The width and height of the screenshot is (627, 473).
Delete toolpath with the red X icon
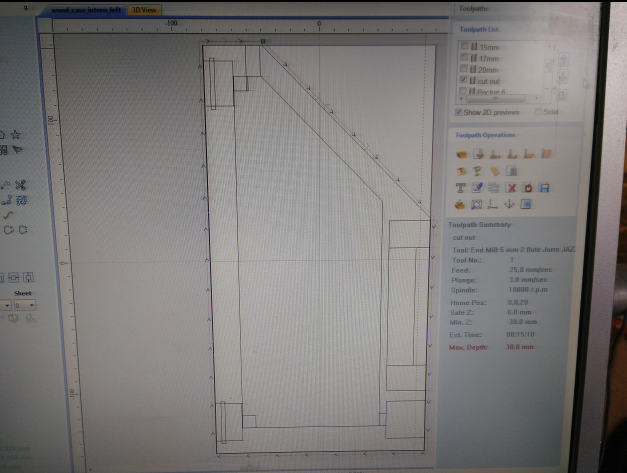point(511,188)
